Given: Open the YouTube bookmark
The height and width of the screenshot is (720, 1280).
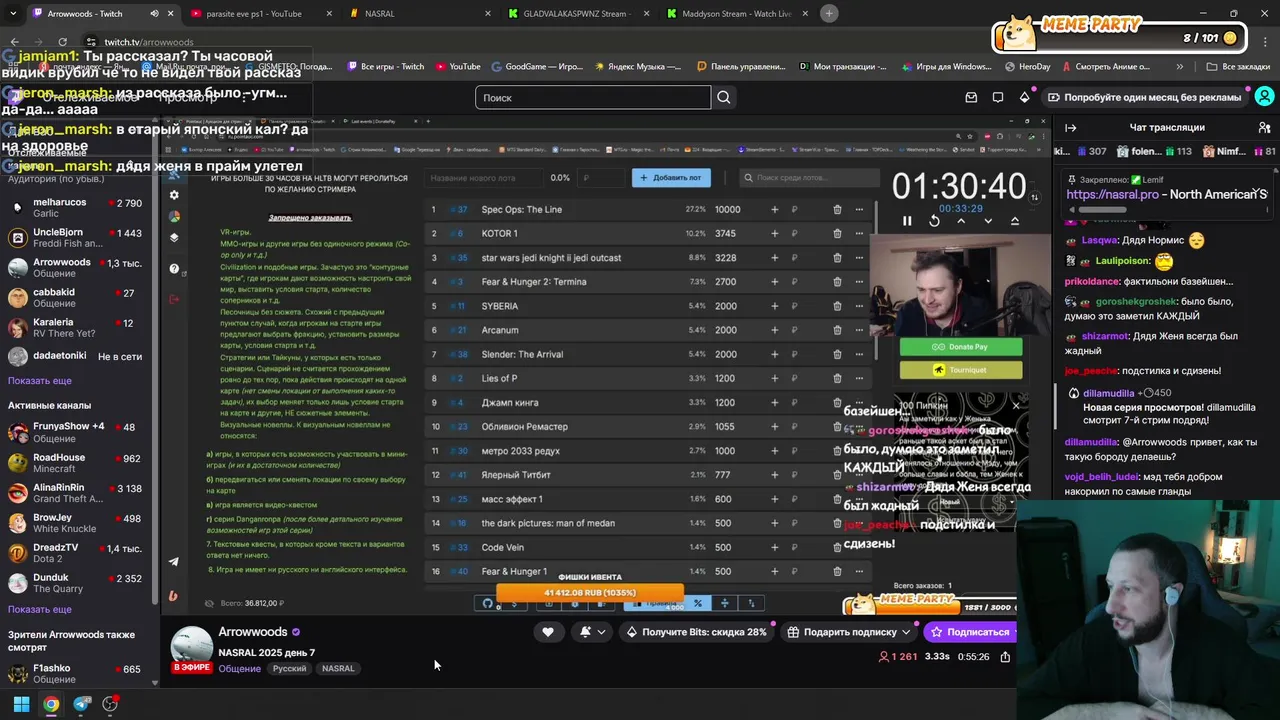Looking at the screenshot, I should coord(458,67).
